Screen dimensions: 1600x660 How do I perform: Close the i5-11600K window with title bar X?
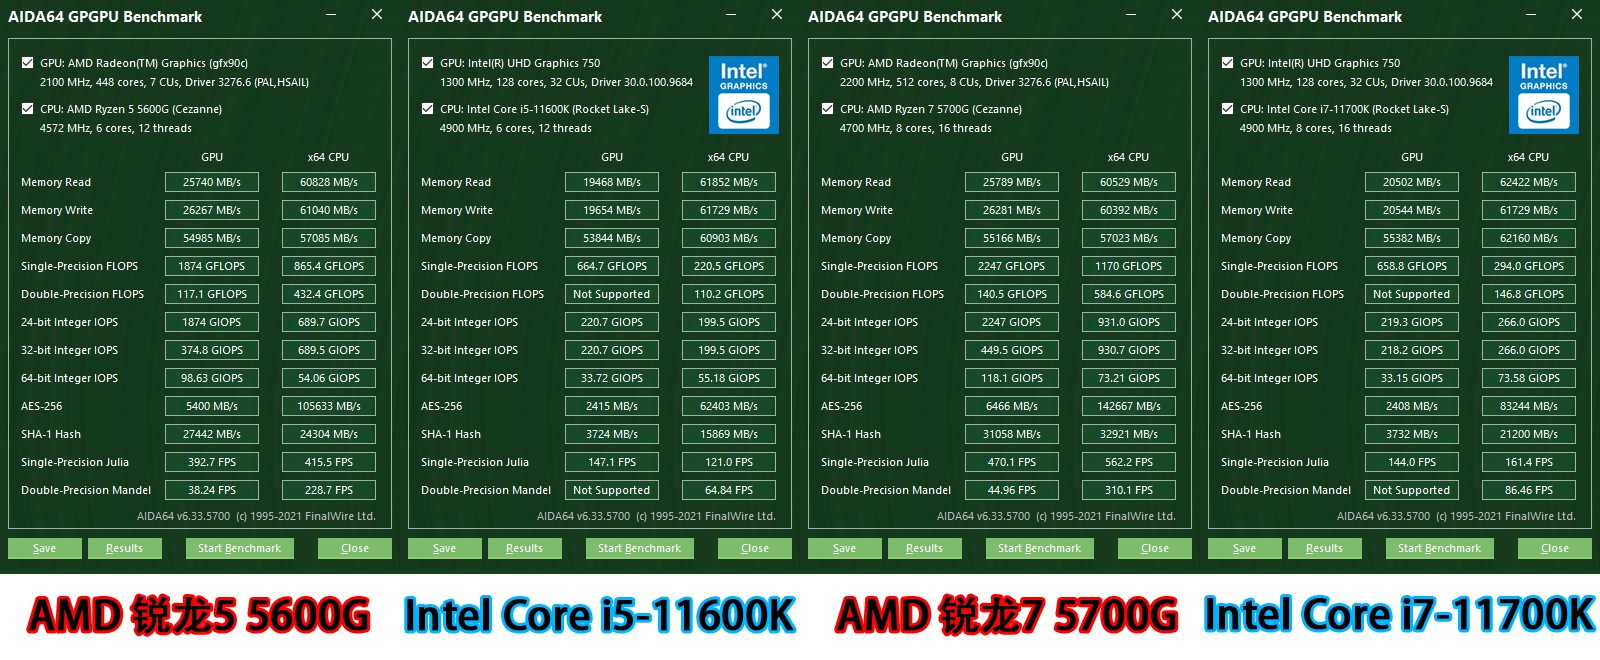(777, 15)
